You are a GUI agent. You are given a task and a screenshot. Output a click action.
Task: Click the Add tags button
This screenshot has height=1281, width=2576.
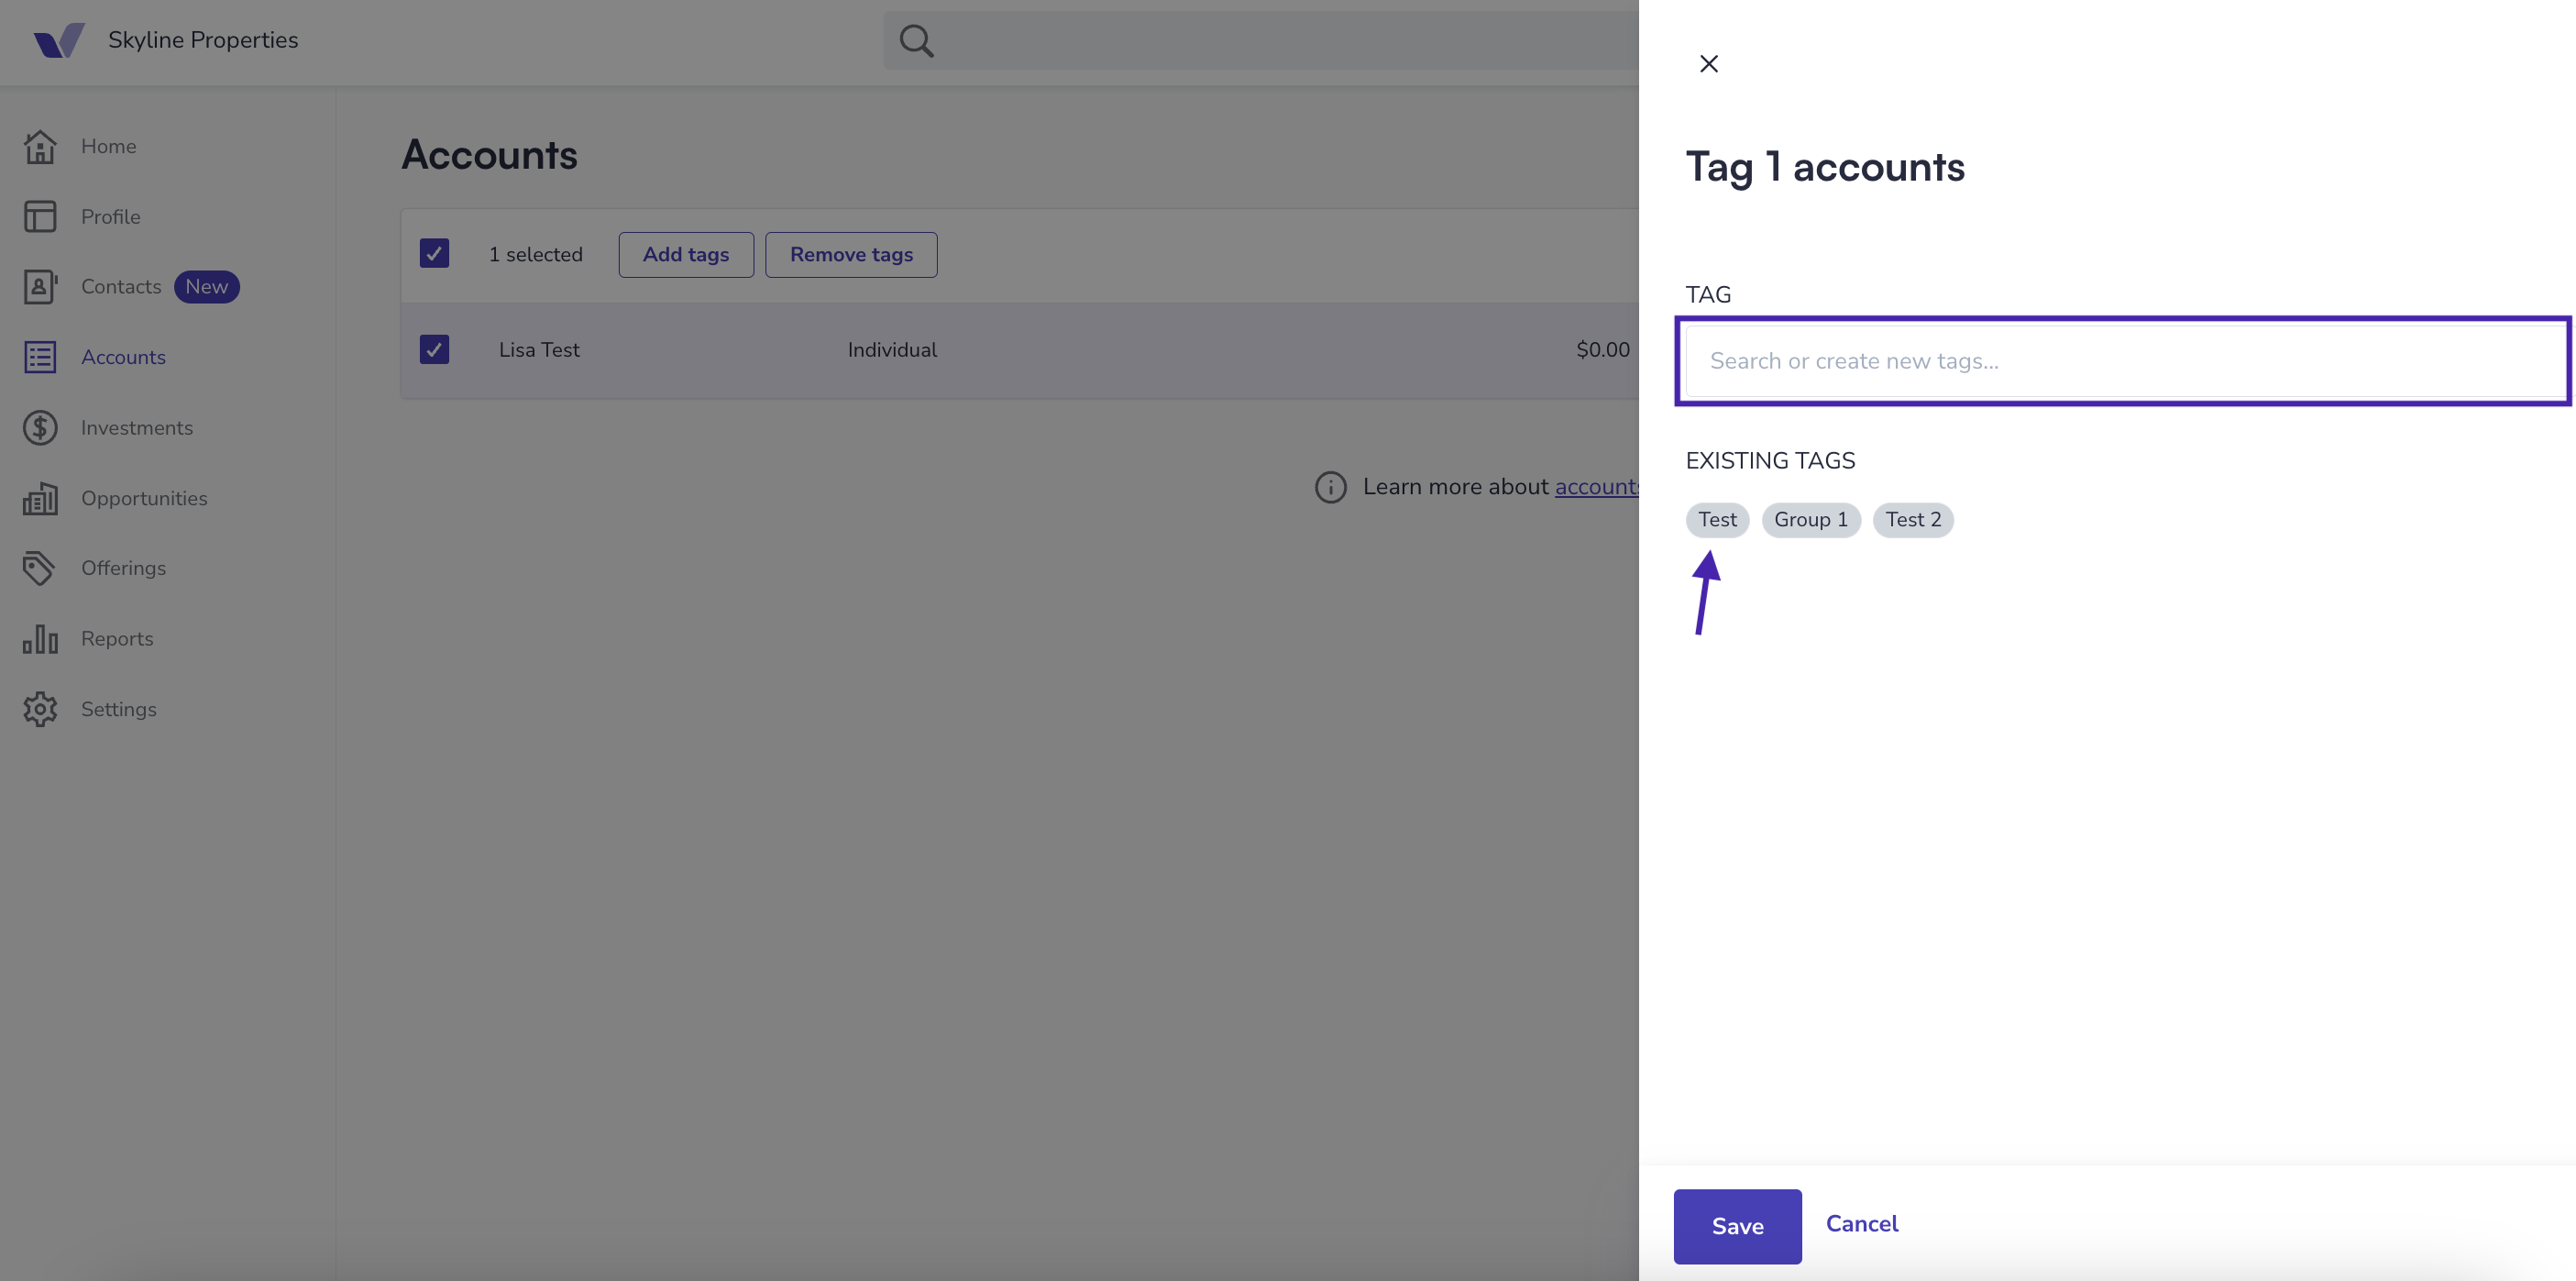(x=686, y=255)
